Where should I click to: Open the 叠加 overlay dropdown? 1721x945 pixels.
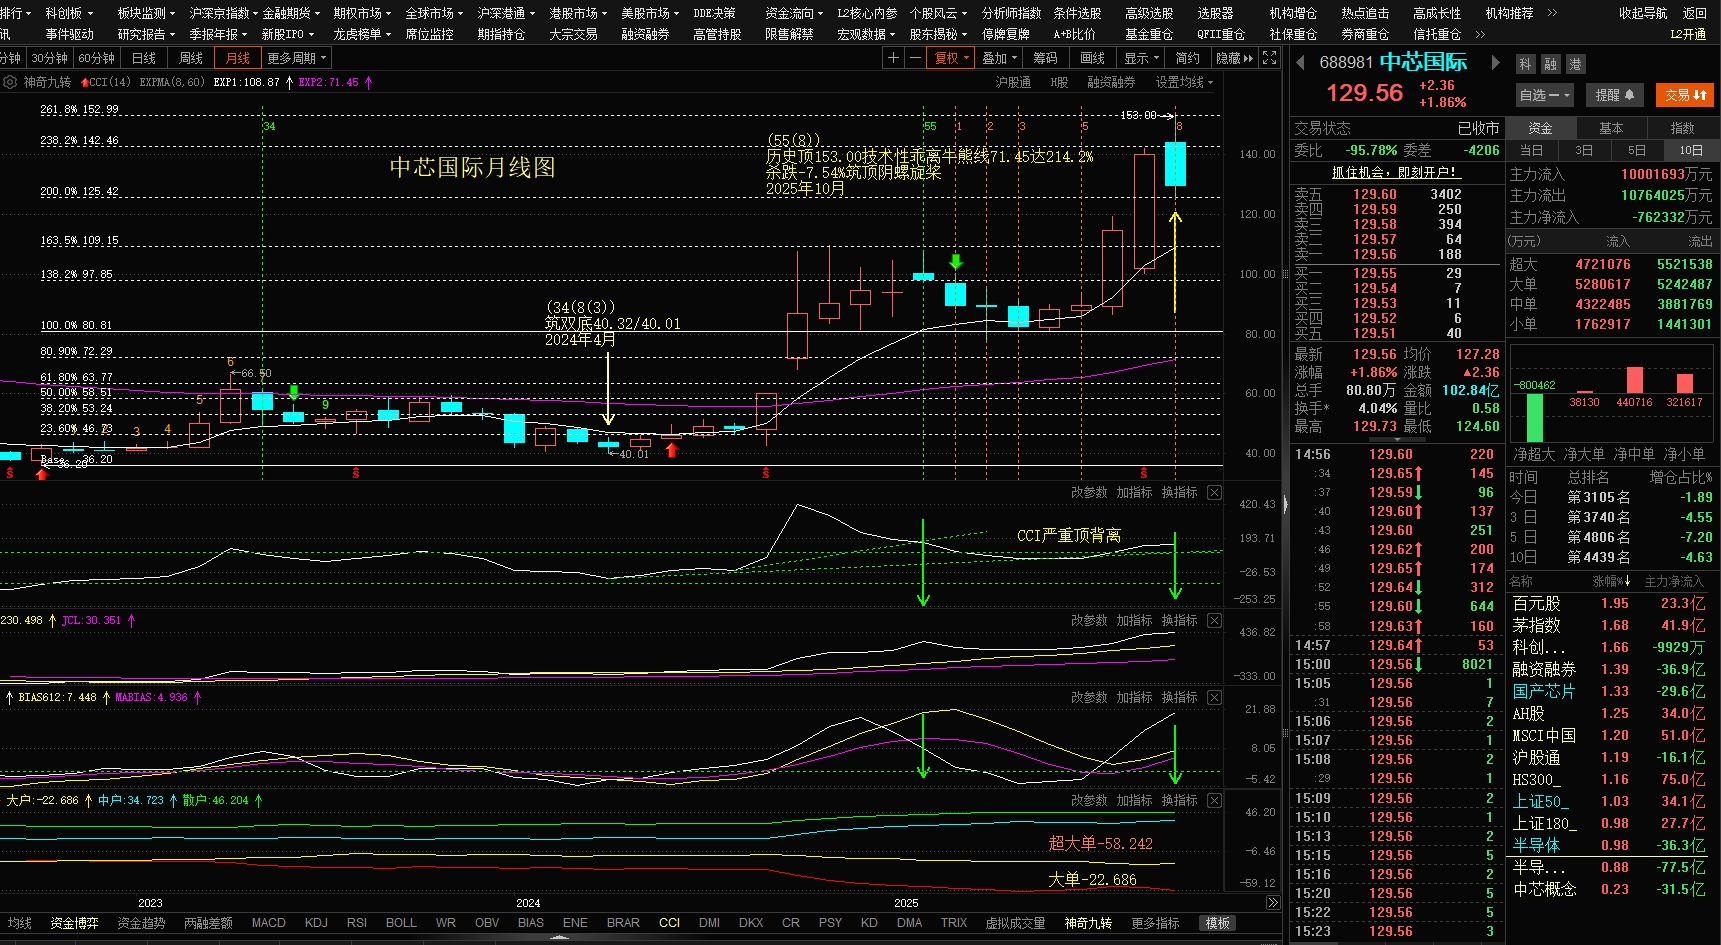999,58
